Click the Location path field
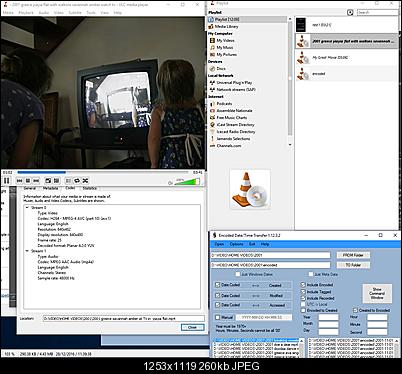Image resolution: width=402 pixels, height=374 pixels. pos(124,318)
